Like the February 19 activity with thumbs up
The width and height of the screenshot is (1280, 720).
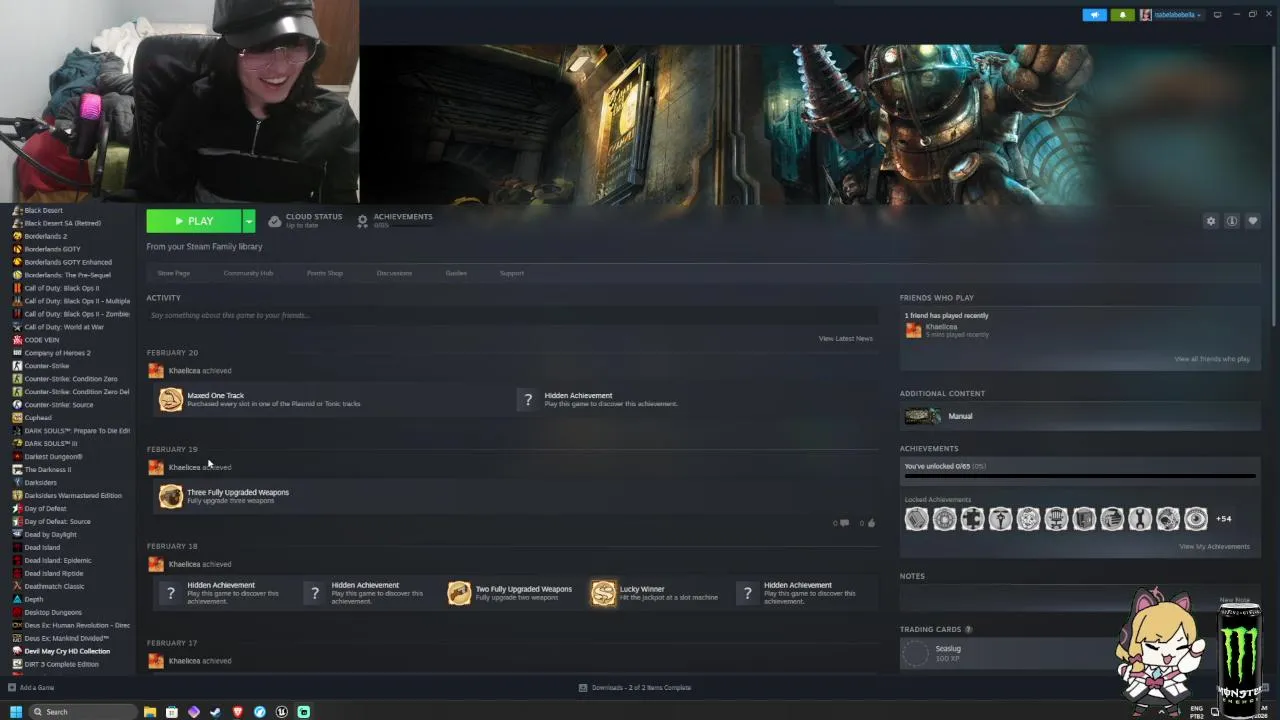871,523
